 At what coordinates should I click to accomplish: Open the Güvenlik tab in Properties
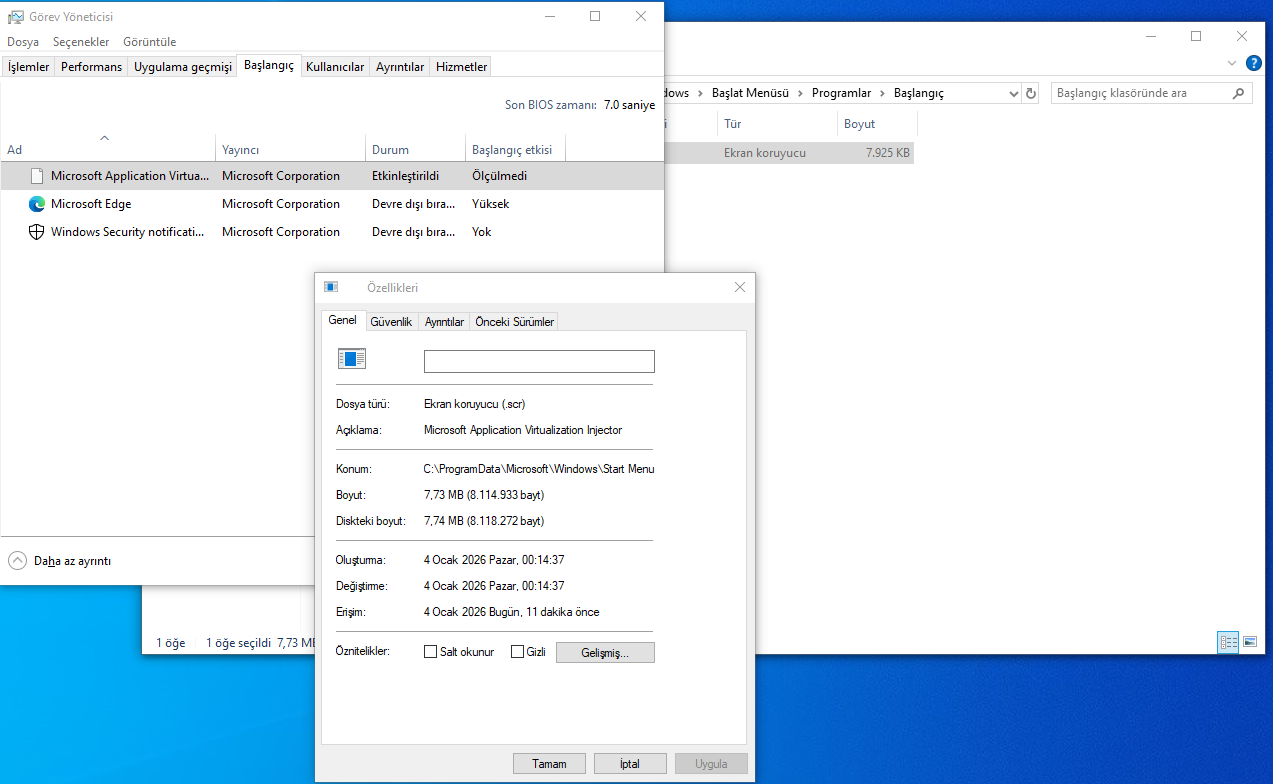[391, 322]
